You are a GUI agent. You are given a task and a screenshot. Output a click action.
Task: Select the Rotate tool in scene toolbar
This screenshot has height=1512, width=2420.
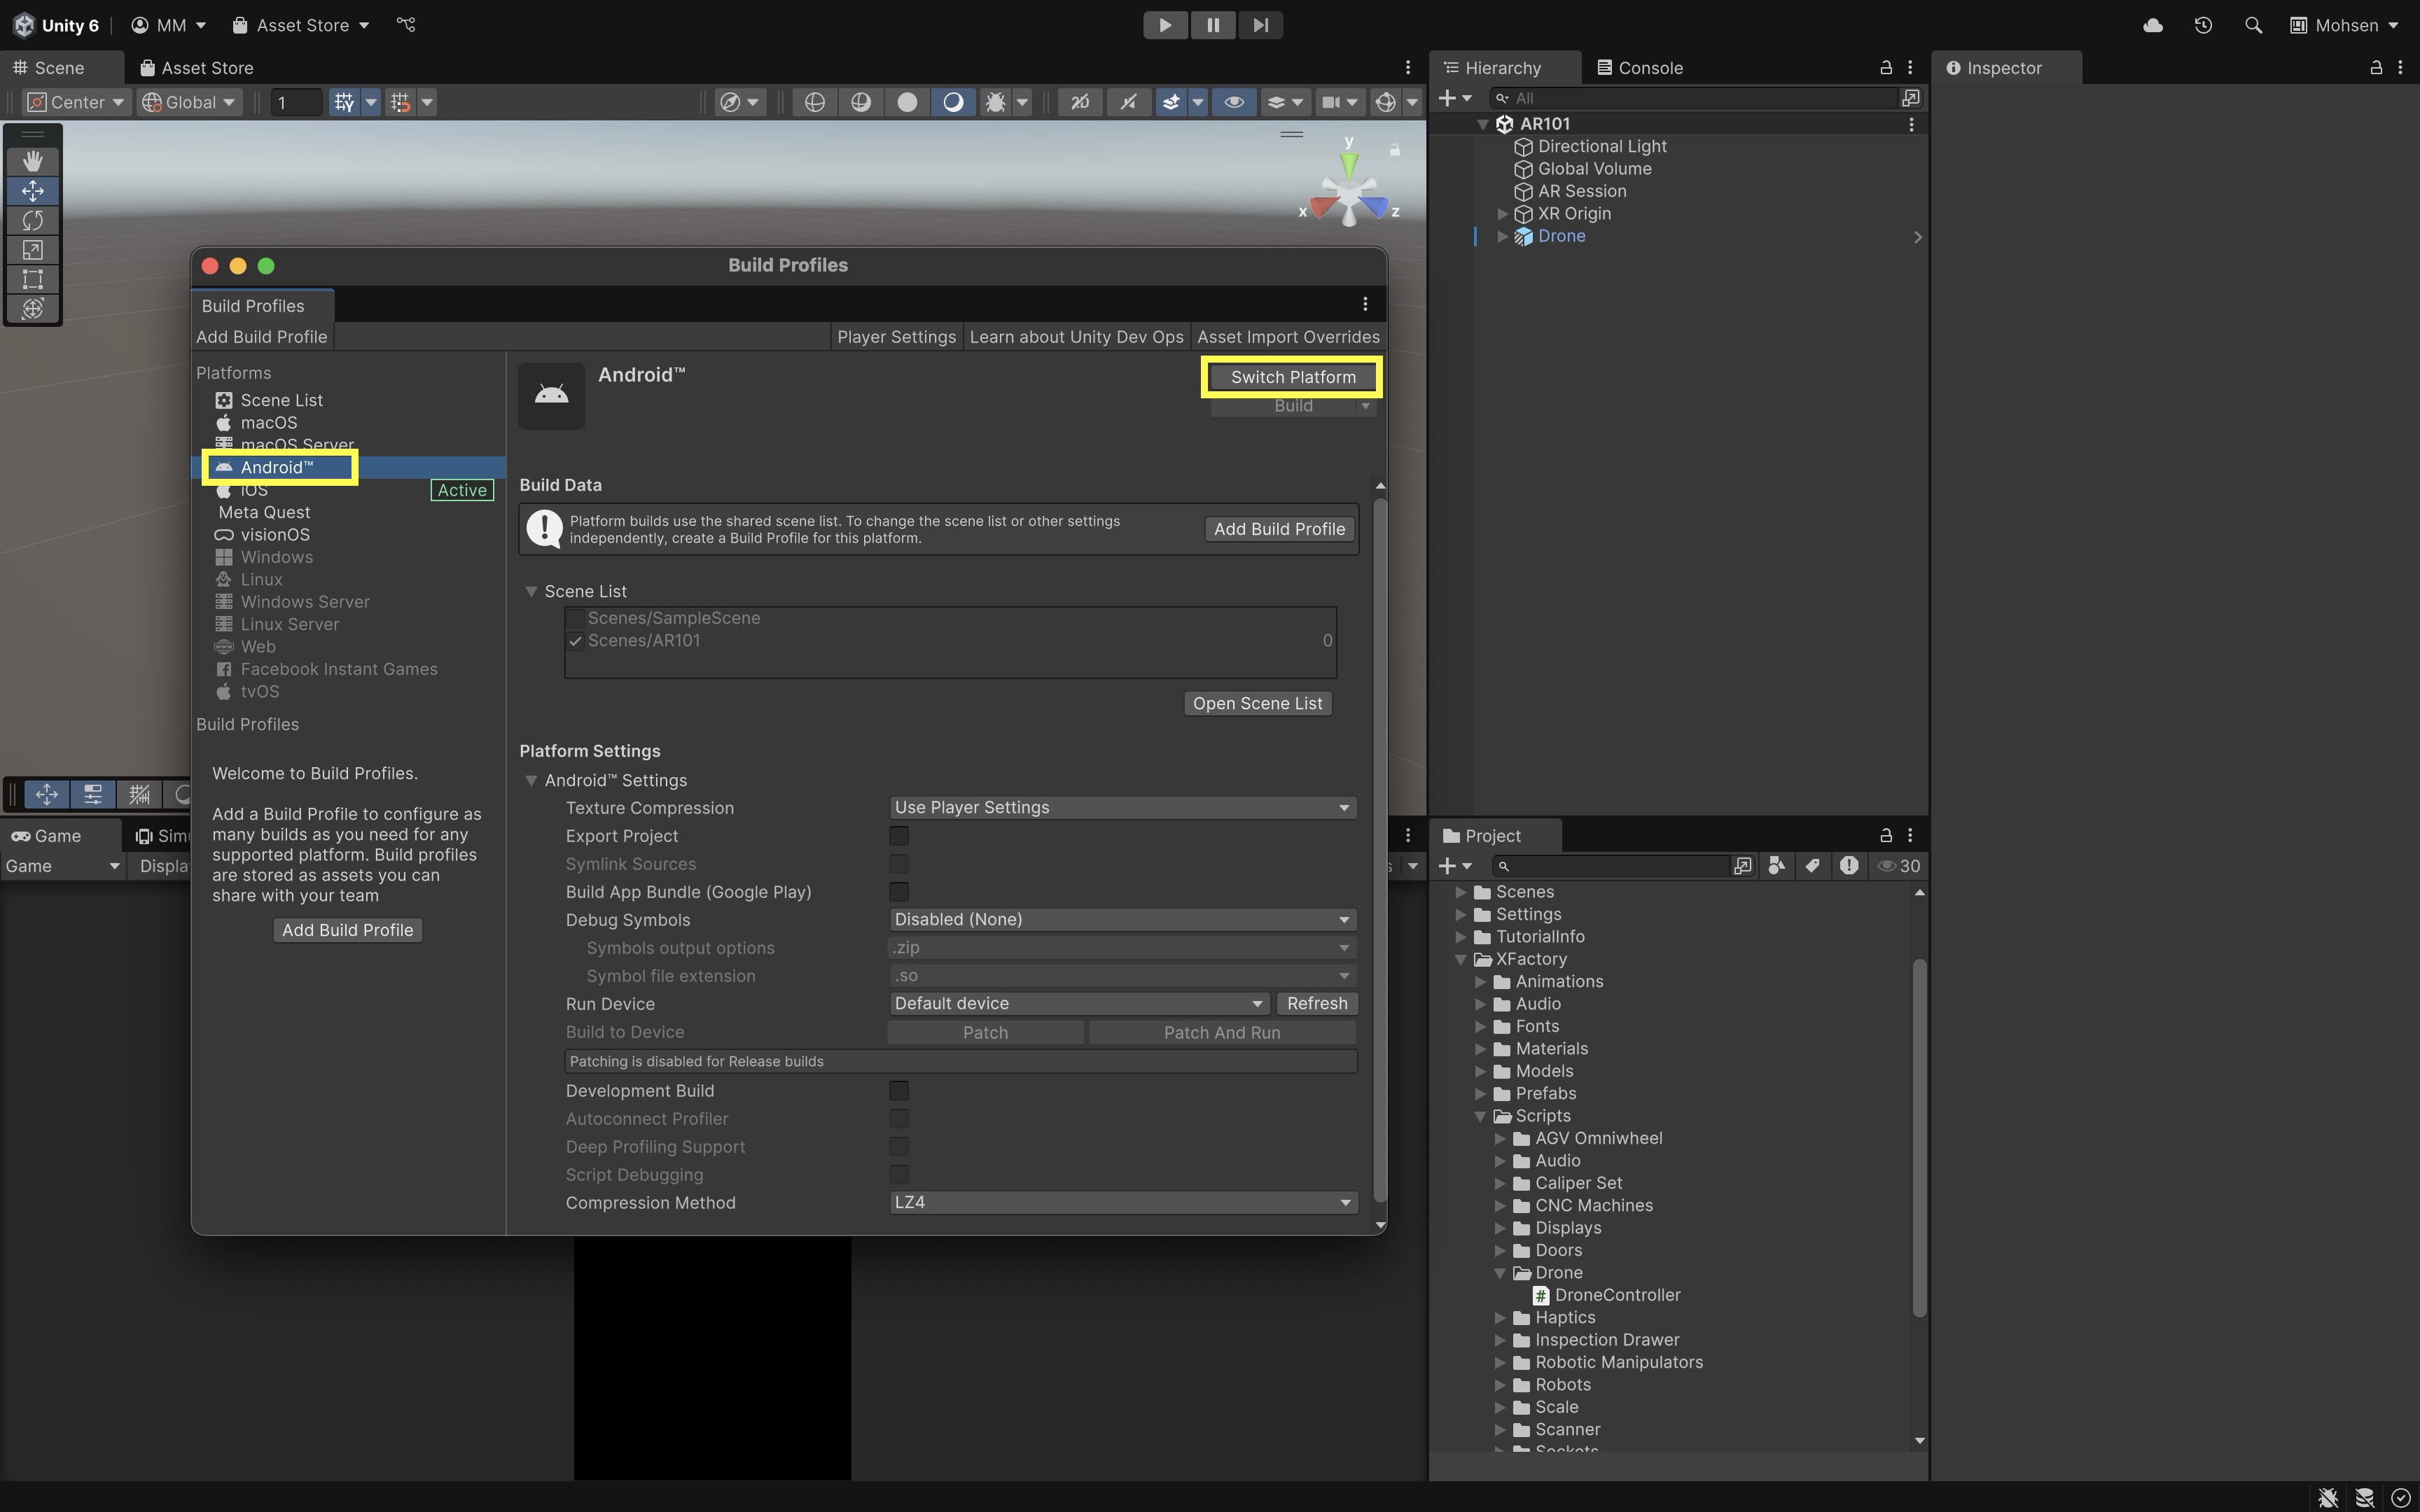32,220
